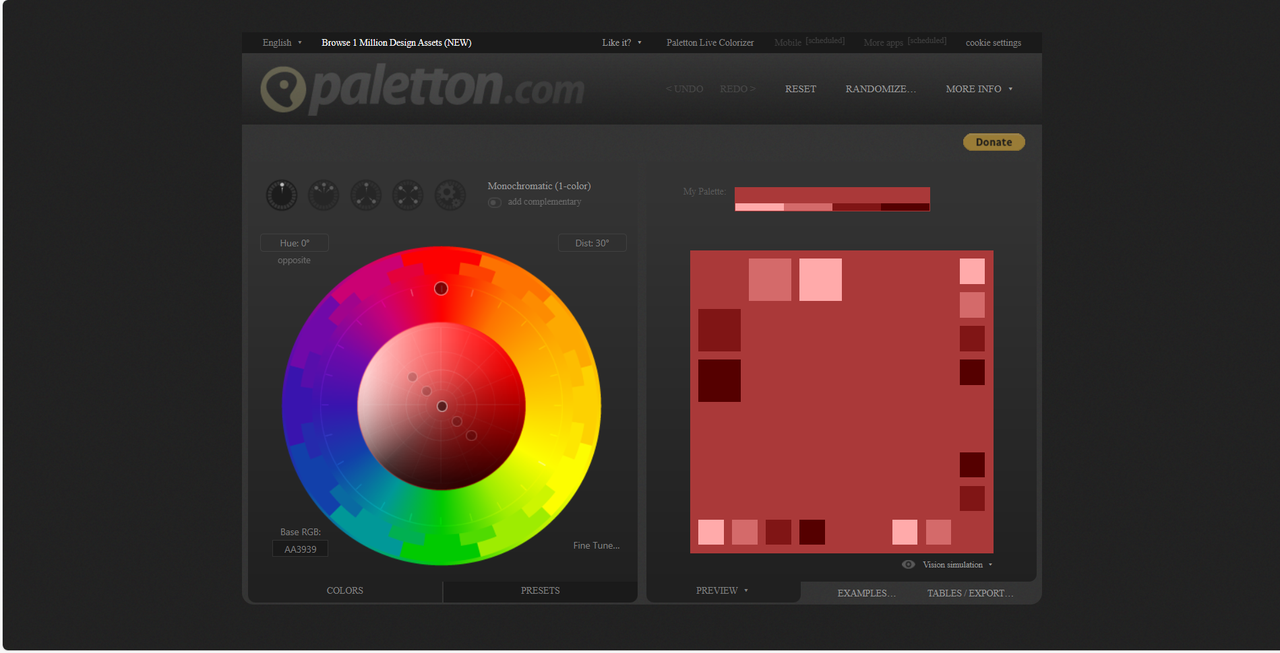Switch to the PRESETS tab
Viewport: 1280px width, 653px height.
(540, 591)
